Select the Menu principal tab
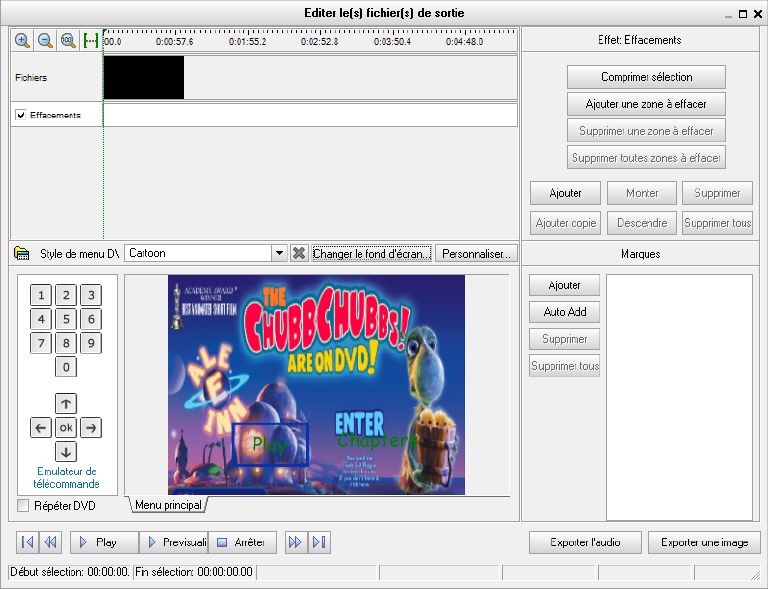This screenshot has height=589, width=768. (168, 505)
